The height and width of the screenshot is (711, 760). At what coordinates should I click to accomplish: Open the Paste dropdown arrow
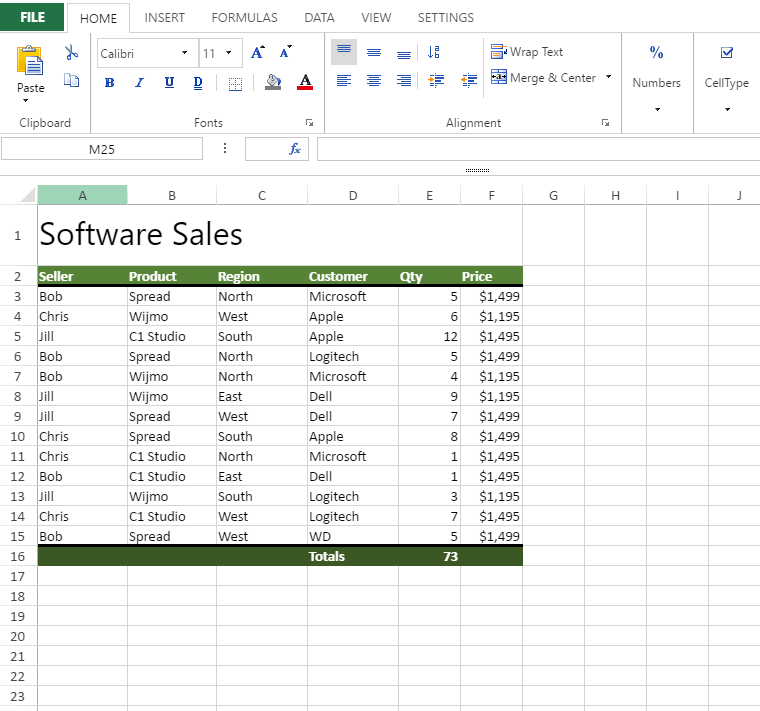tap(25, 101)
